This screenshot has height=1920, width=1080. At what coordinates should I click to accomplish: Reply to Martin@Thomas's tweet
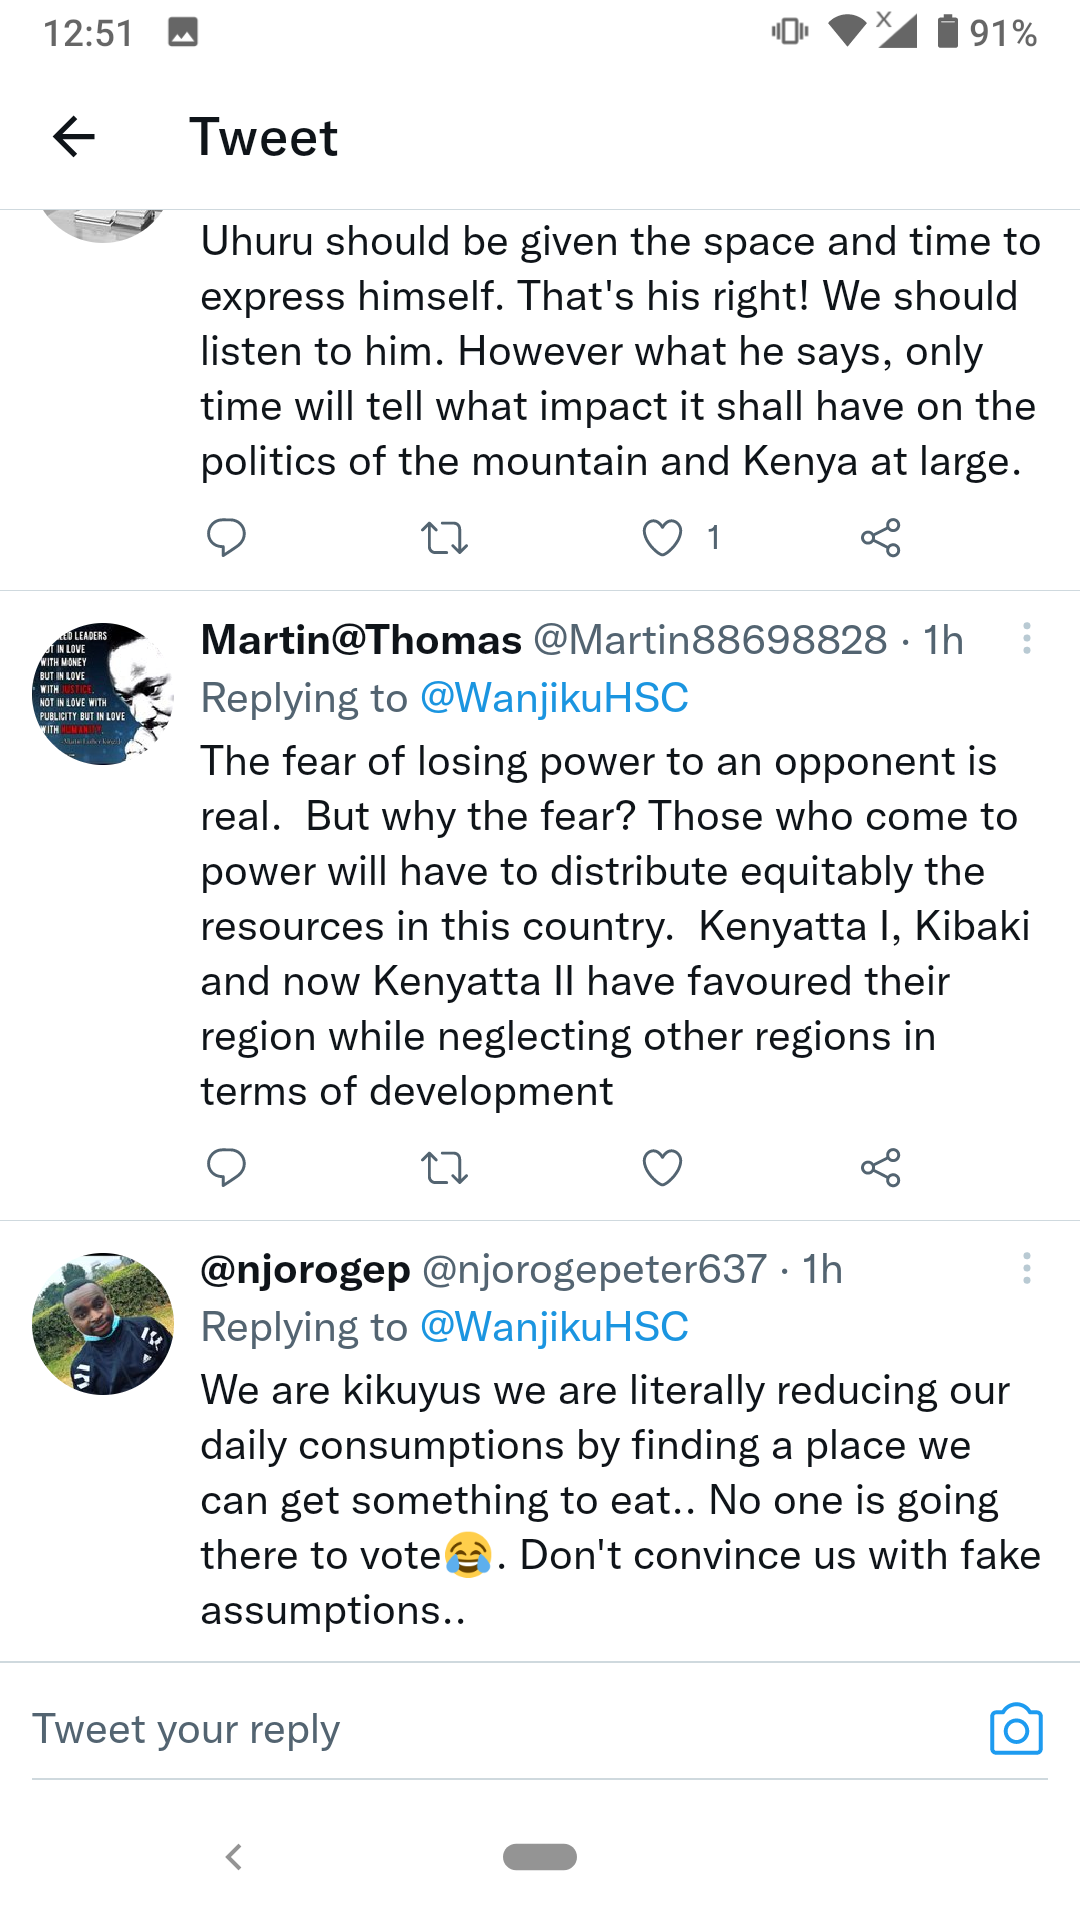pyautogui.click(x=226, y=1167)
